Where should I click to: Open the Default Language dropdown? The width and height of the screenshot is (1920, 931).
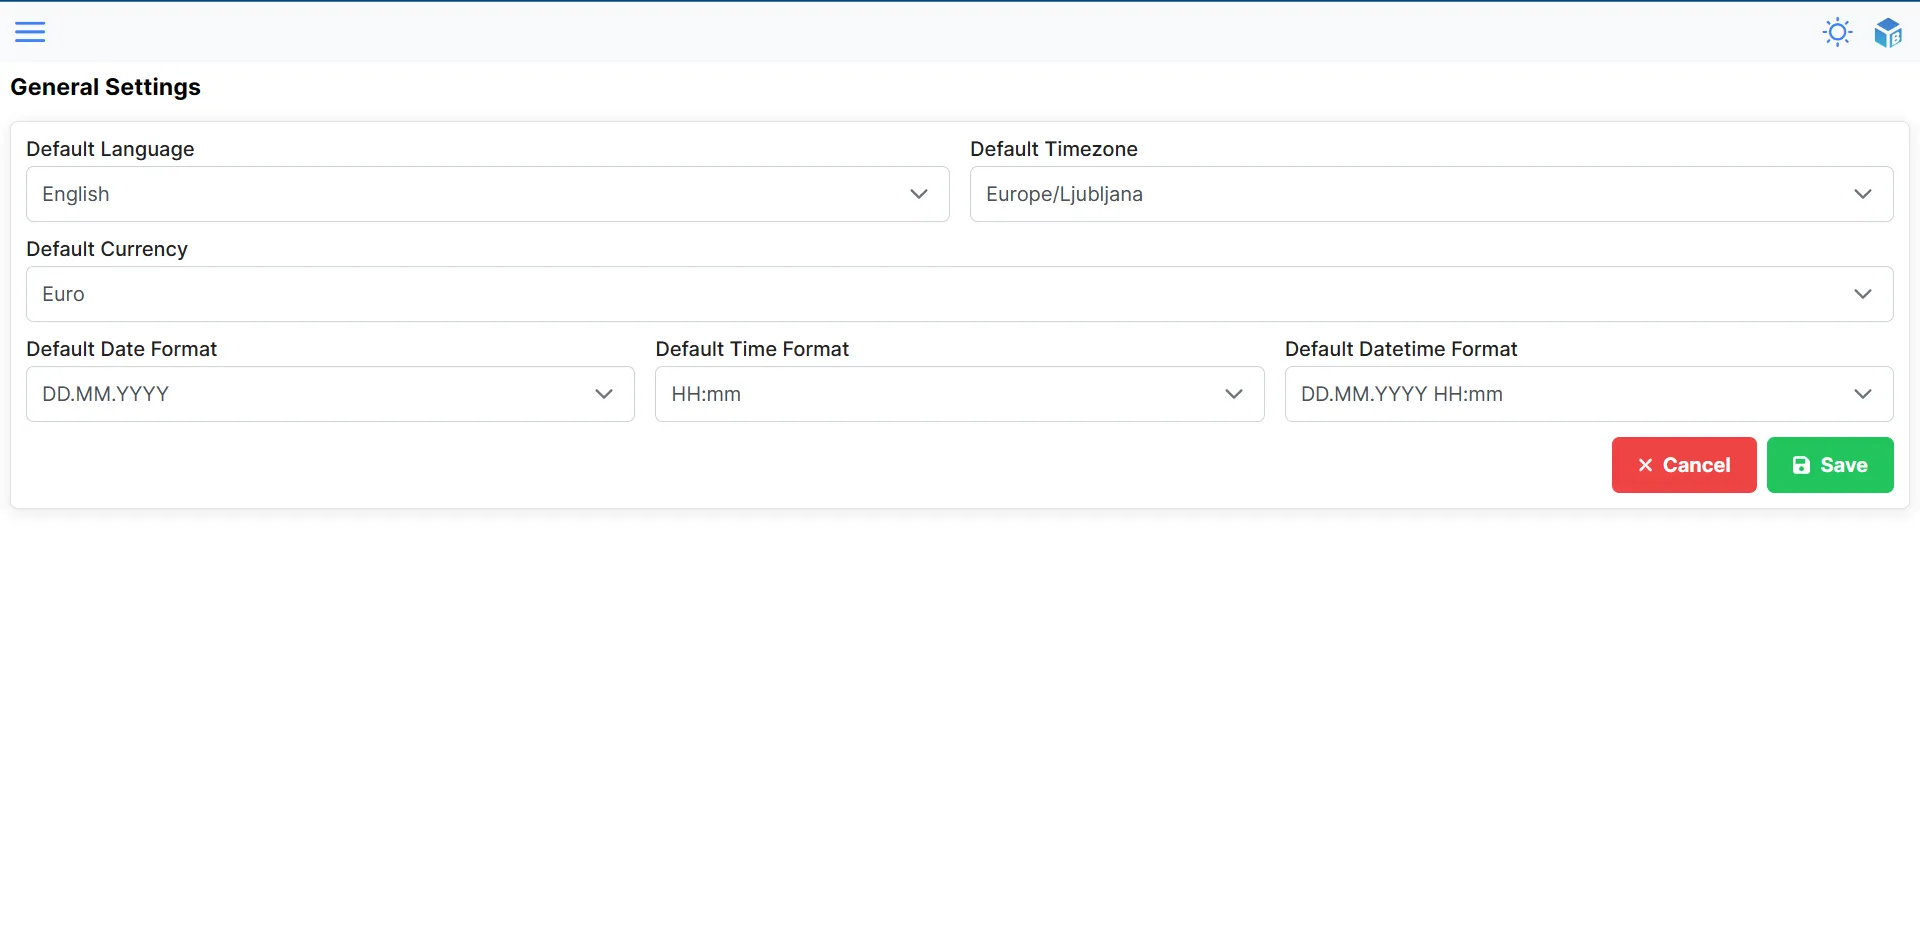pos(487,194)
